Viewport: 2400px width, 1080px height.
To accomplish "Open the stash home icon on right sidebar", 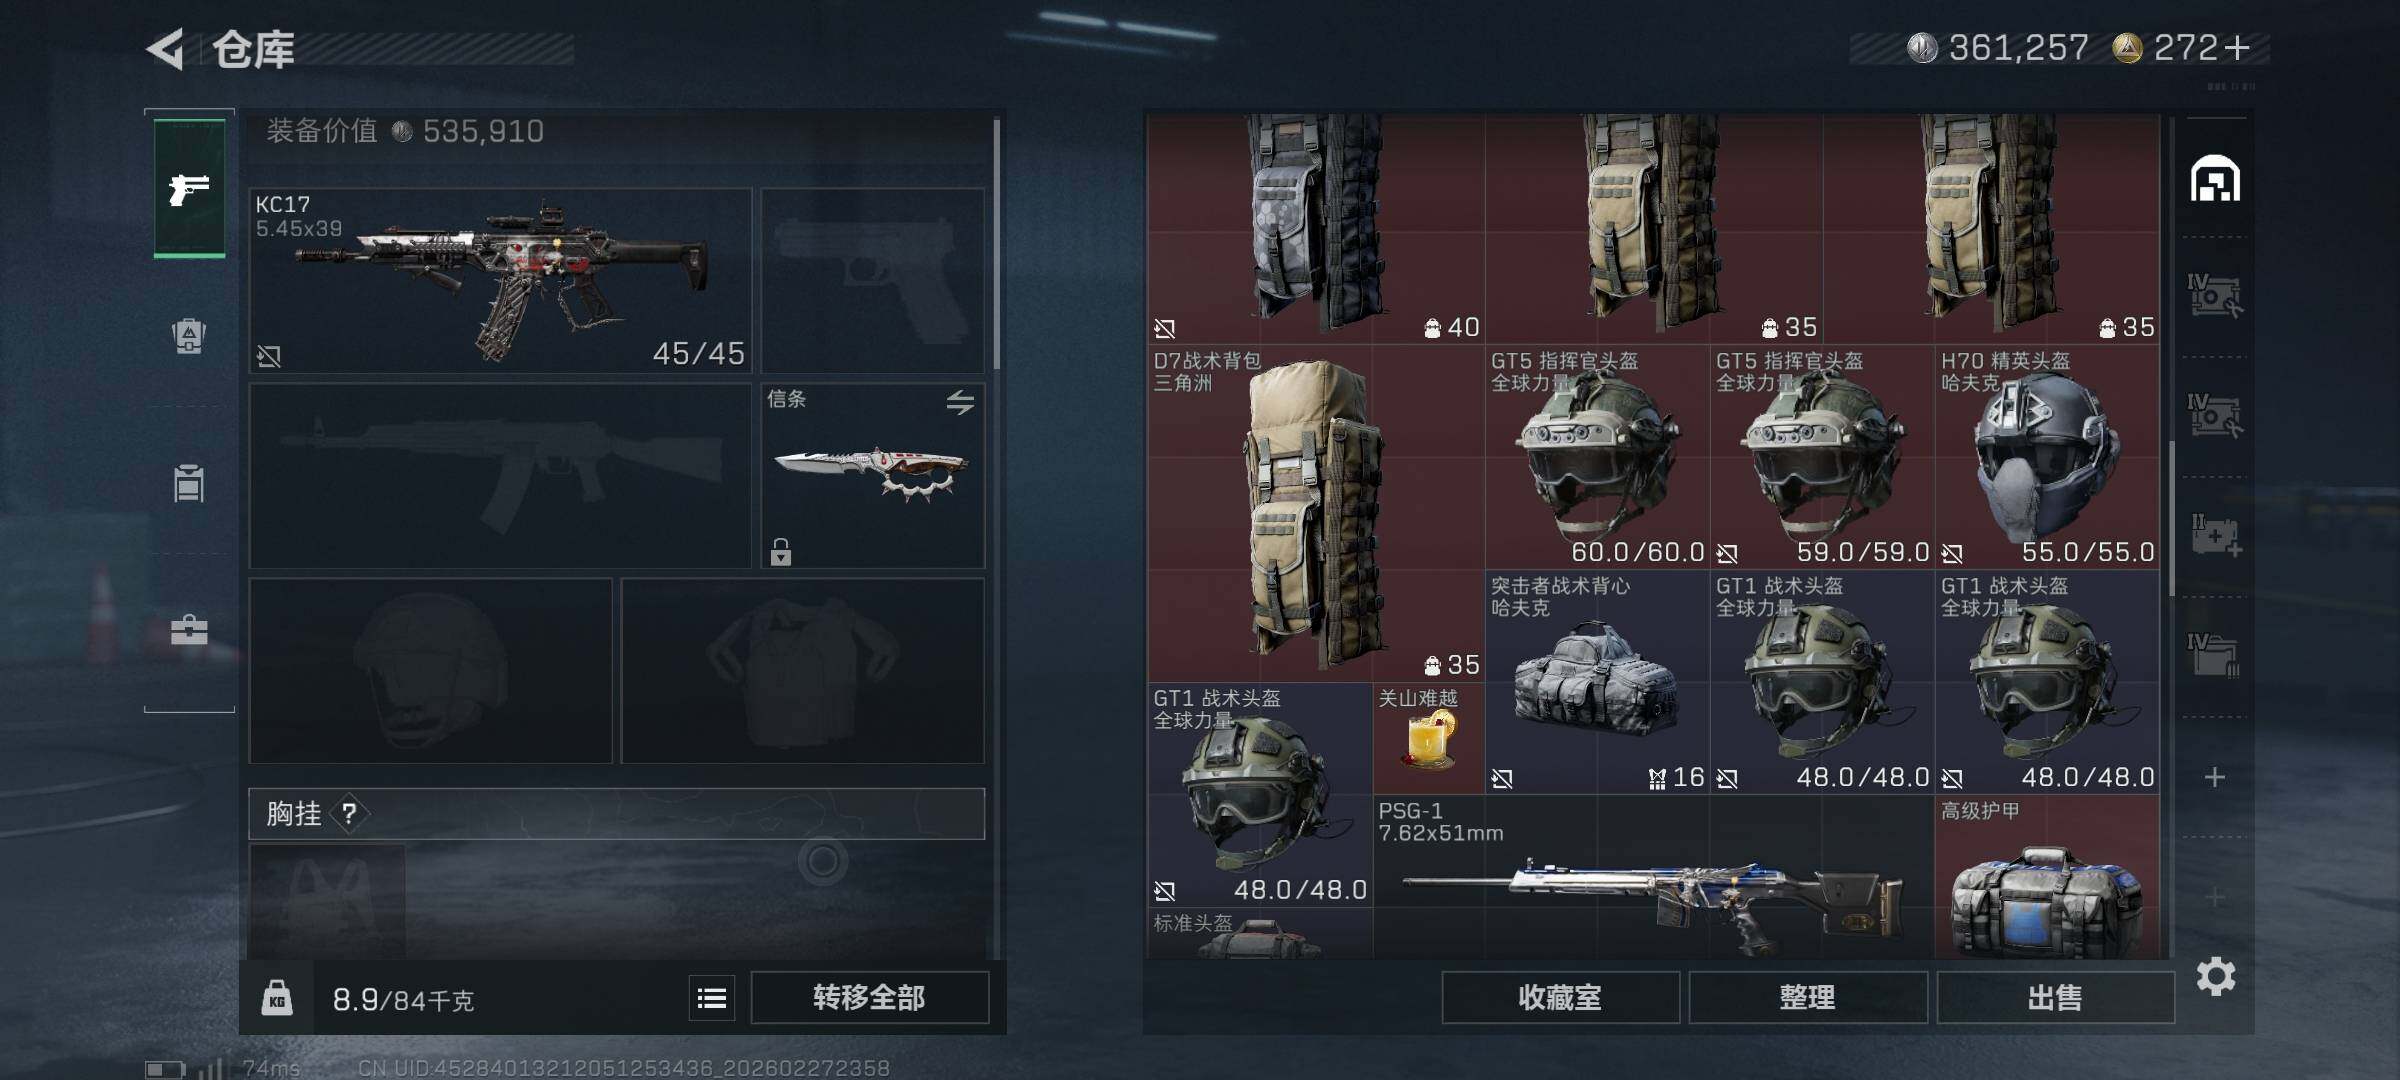I will (x=2215, y=179).
